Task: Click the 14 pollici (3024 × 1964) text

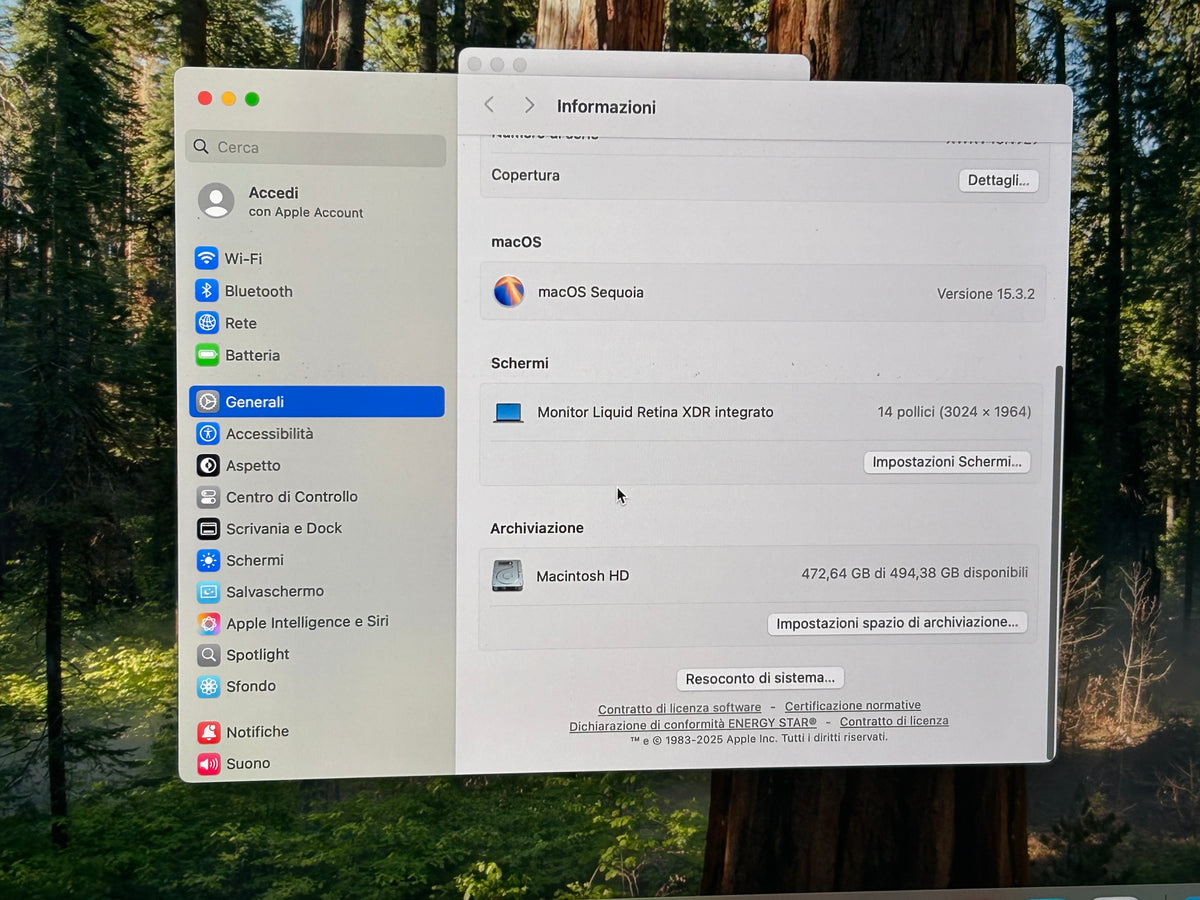Action: point(954,412)
